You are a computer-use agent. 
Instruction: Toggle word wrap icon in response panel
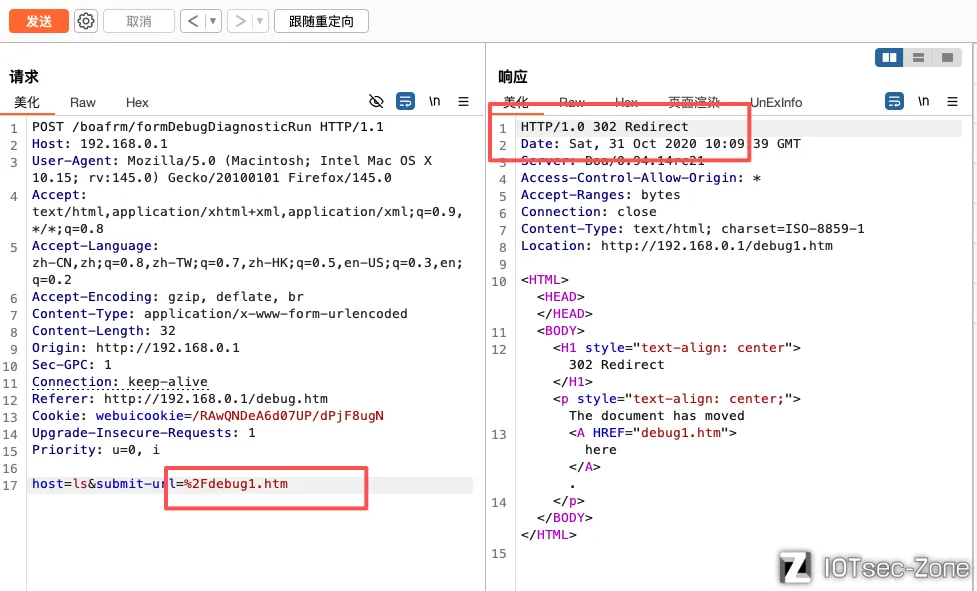point(894,102)
